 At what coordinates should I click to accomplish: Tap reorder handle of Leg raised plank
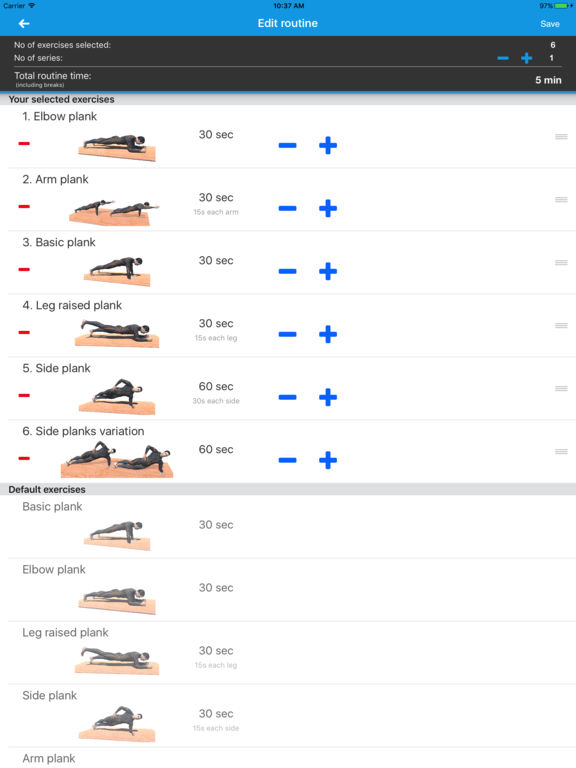(561, 326)
